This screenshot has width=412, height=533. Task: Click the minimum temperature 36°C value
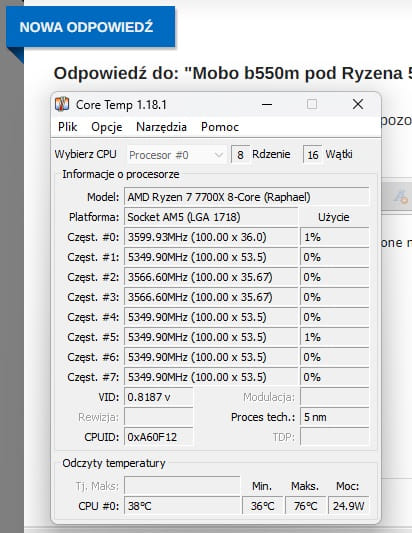pos(262,506)
